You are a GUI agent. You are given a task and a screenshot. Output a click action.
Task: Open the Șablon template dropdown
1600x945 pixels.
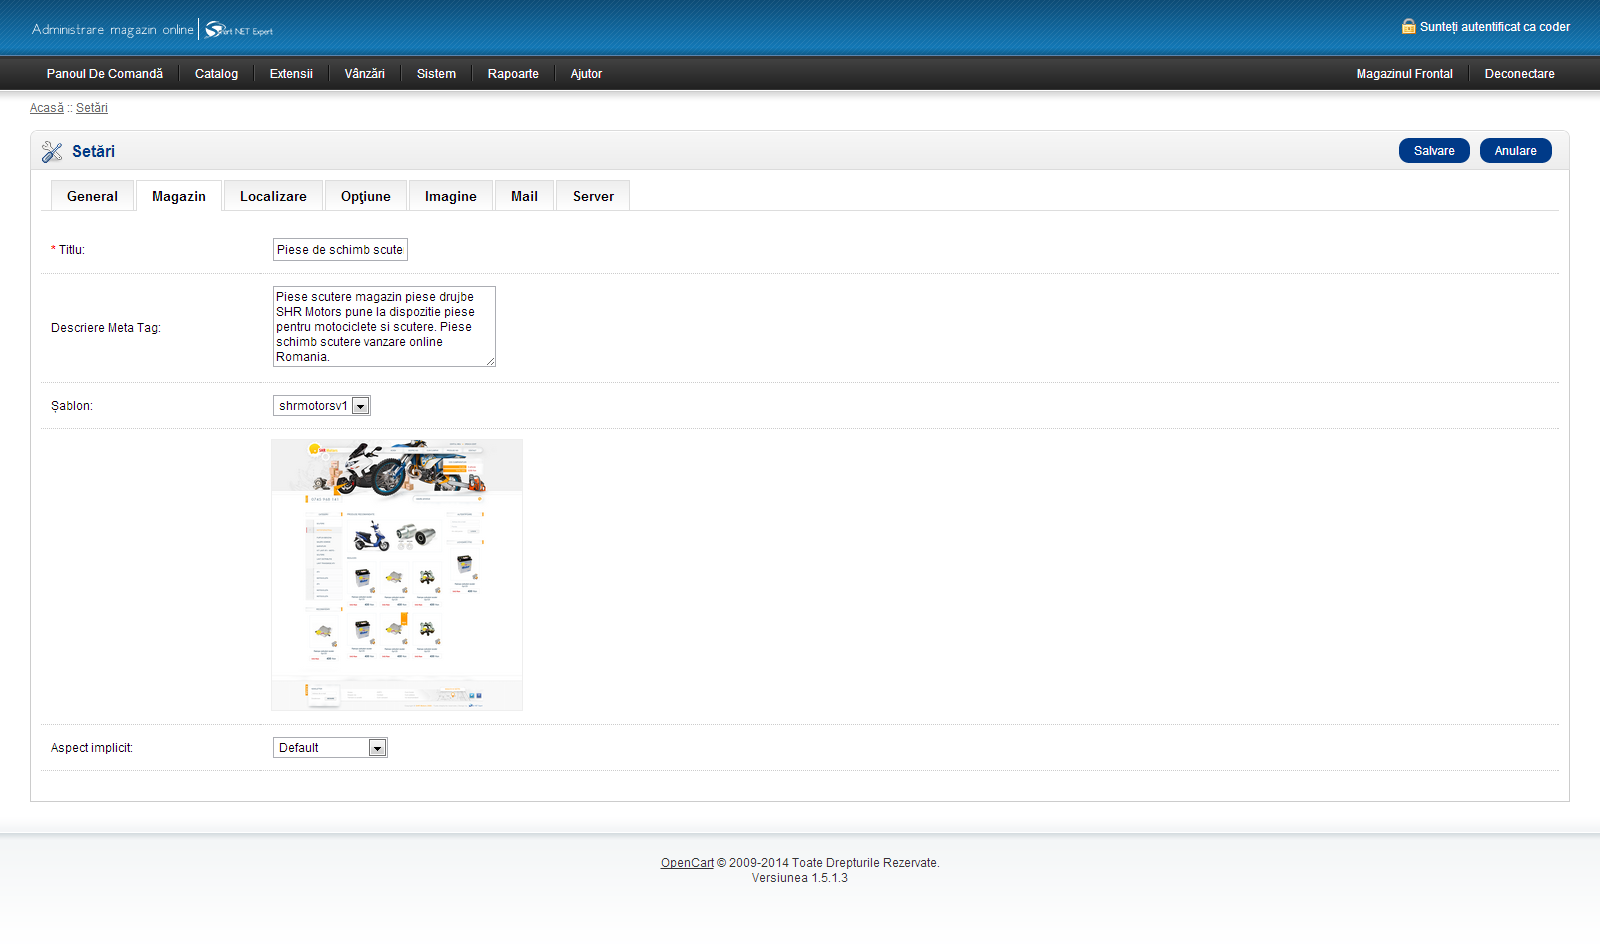click(x=322, y=406)
